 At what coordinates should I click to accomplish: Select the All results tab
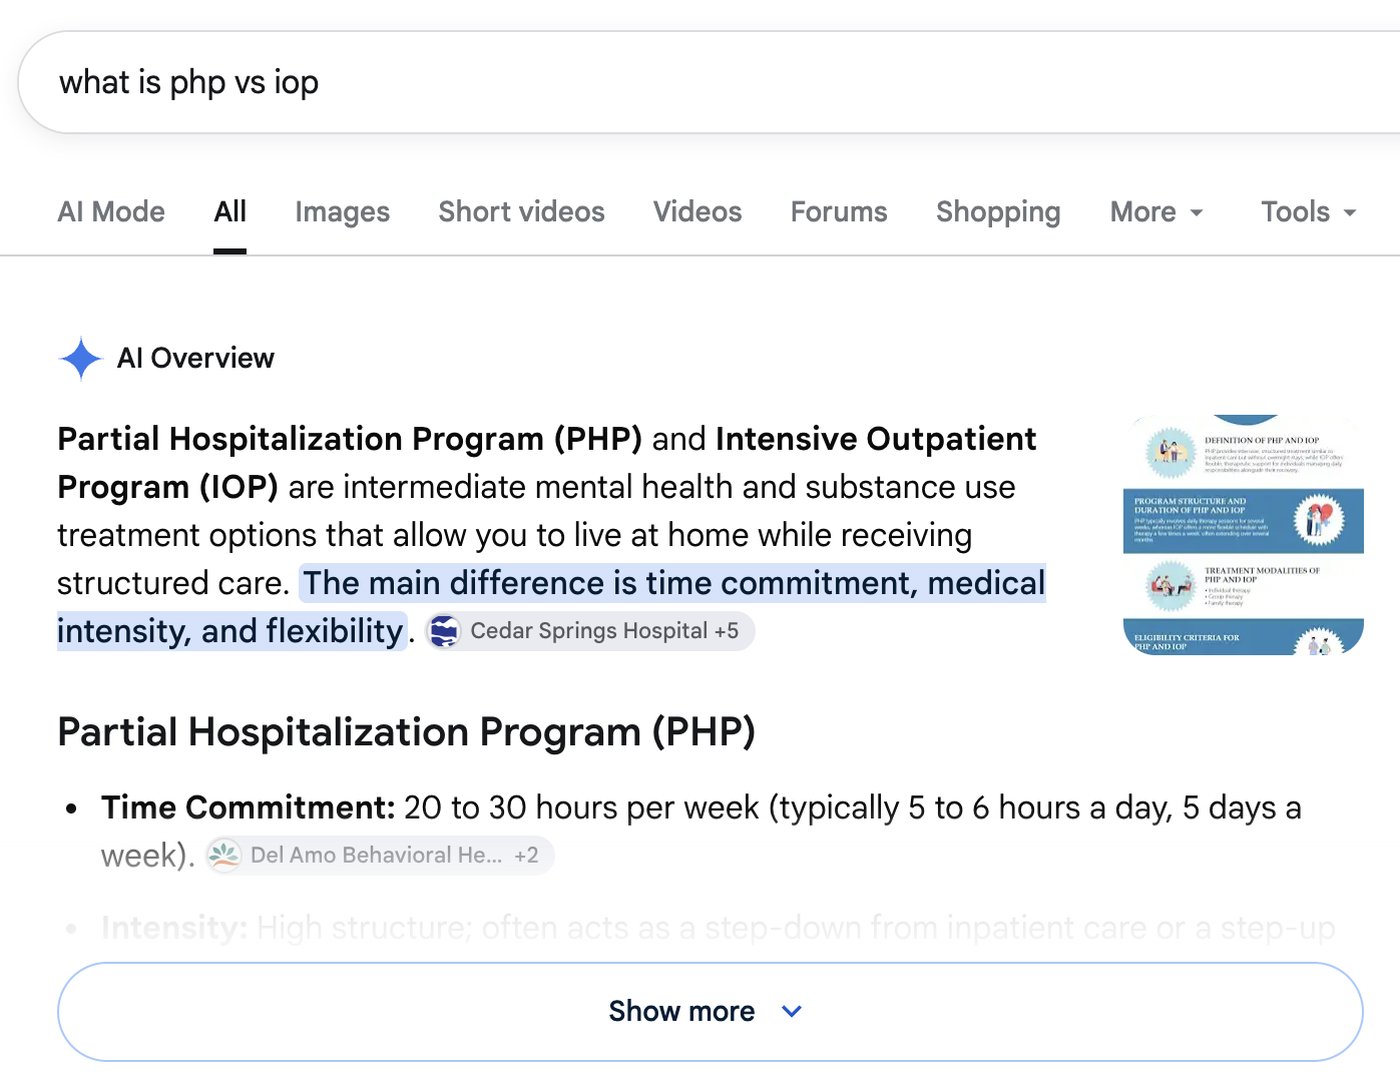(x=230, y=212)
